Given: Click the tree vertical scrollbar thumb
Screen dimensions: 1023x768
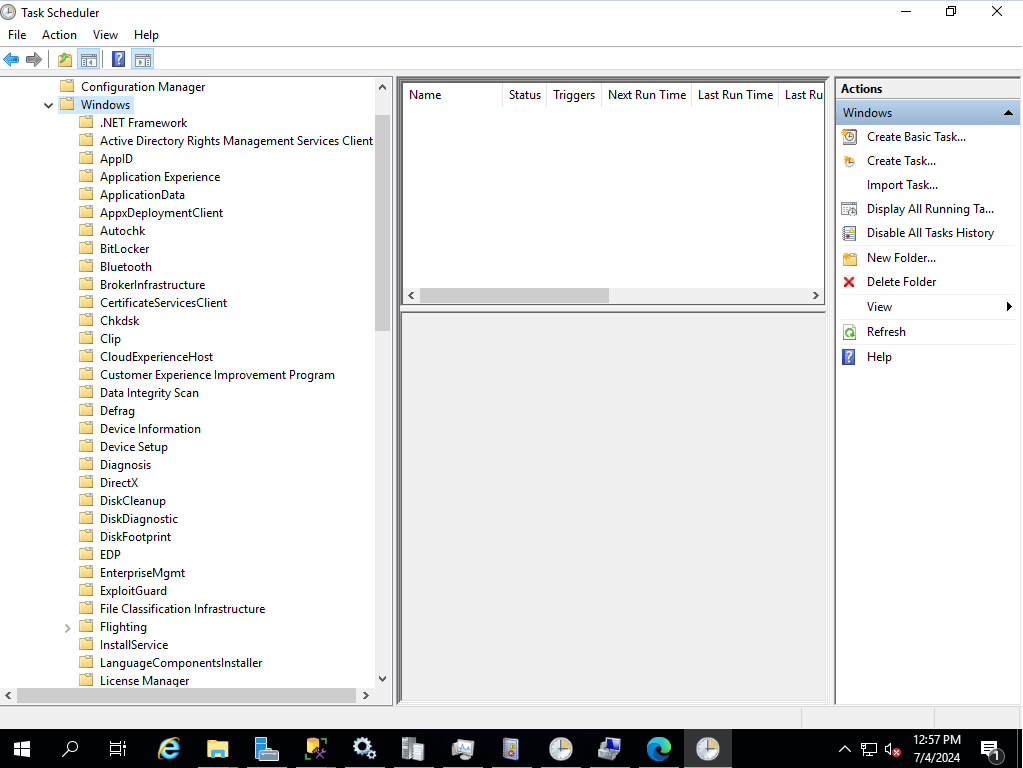Looking at the screenshot, I should click(x=382, y=223).
